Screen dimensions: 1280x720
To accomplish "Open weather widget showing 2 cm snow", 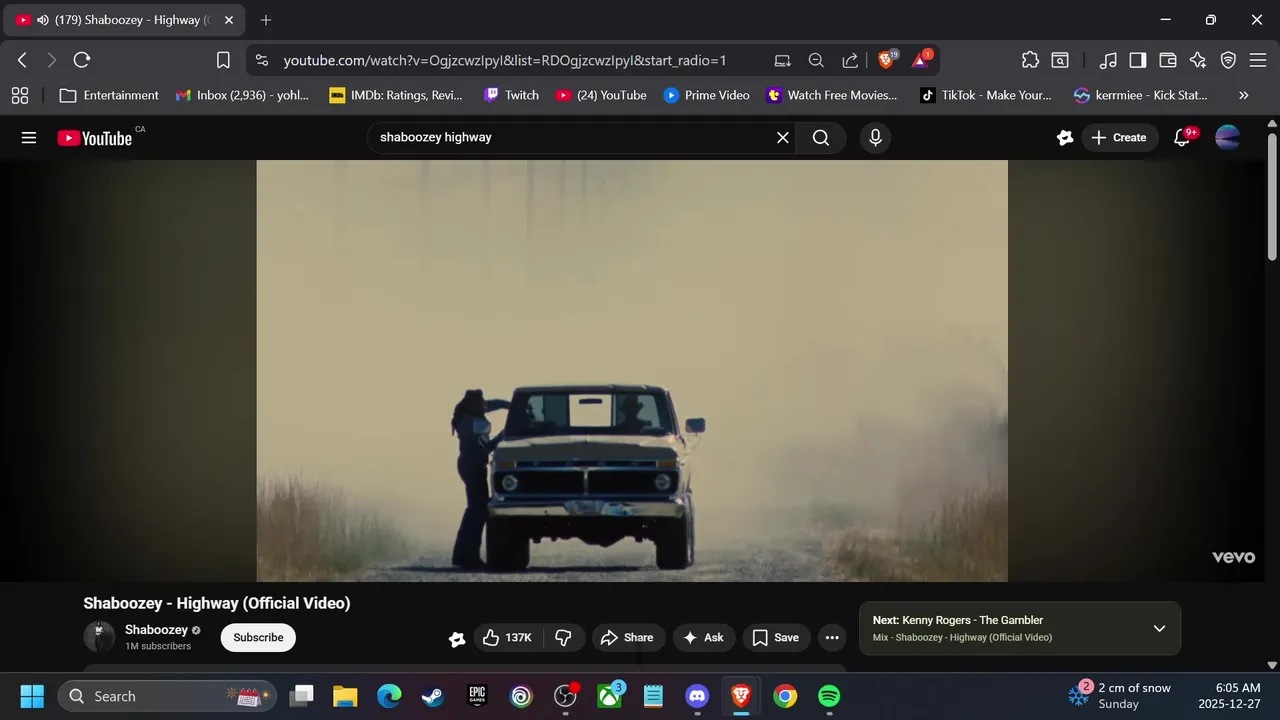I will (1120, 696).
